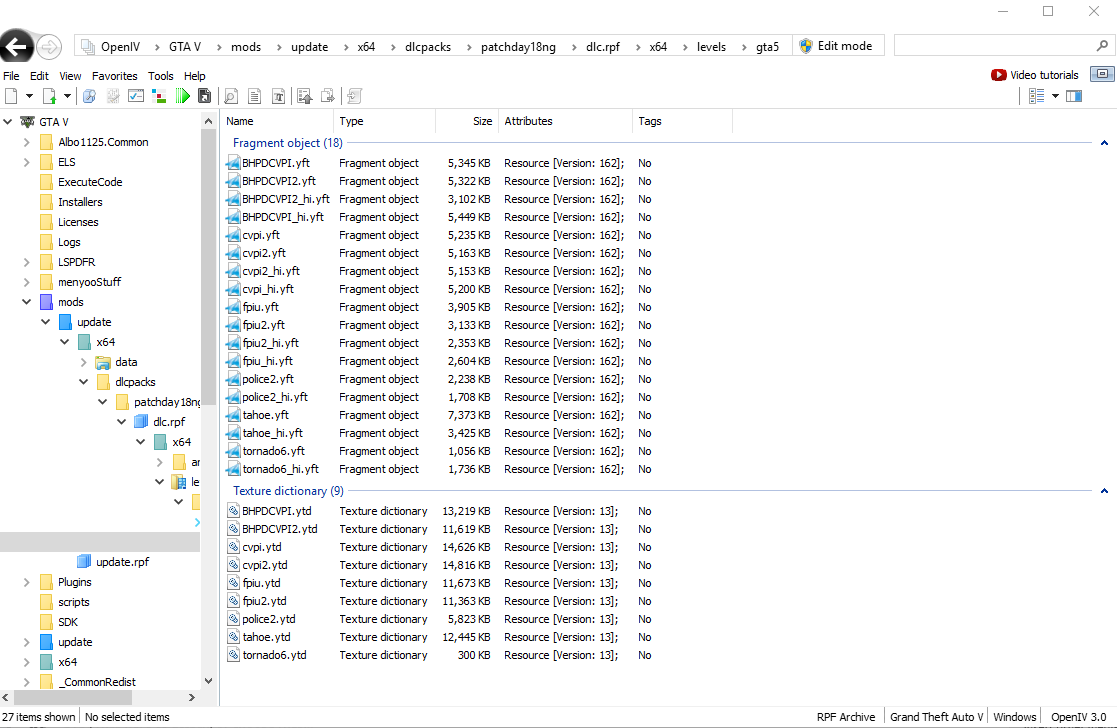1117x728 pixels.
Task: Open the Video tutorials link
Action: point(1044,75)
